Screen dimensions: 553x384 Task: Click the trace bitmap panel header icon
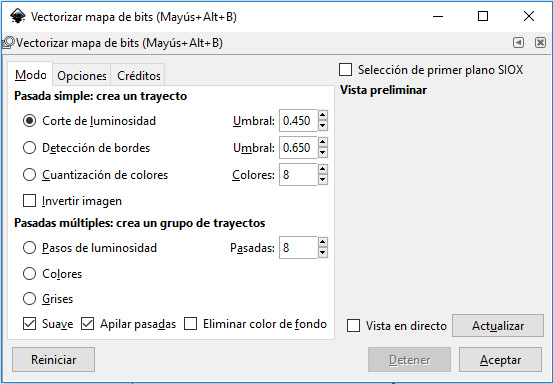[8, 43]
